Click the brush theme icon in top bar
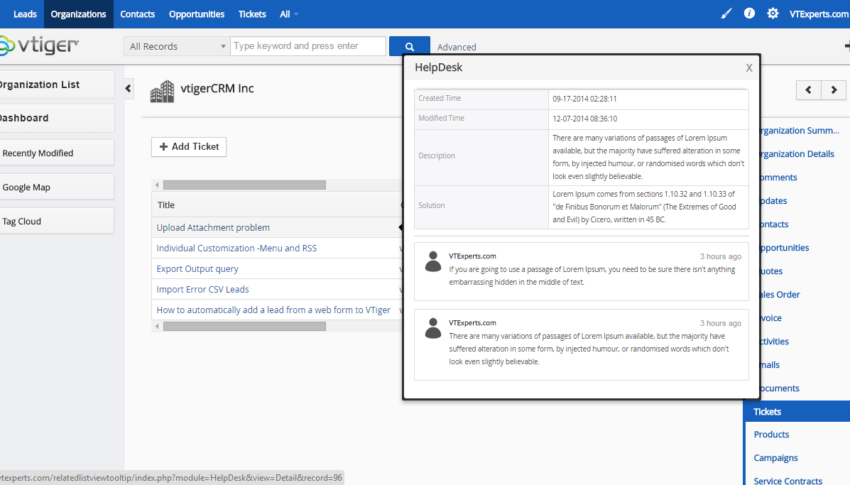 [x=726, y=14]
